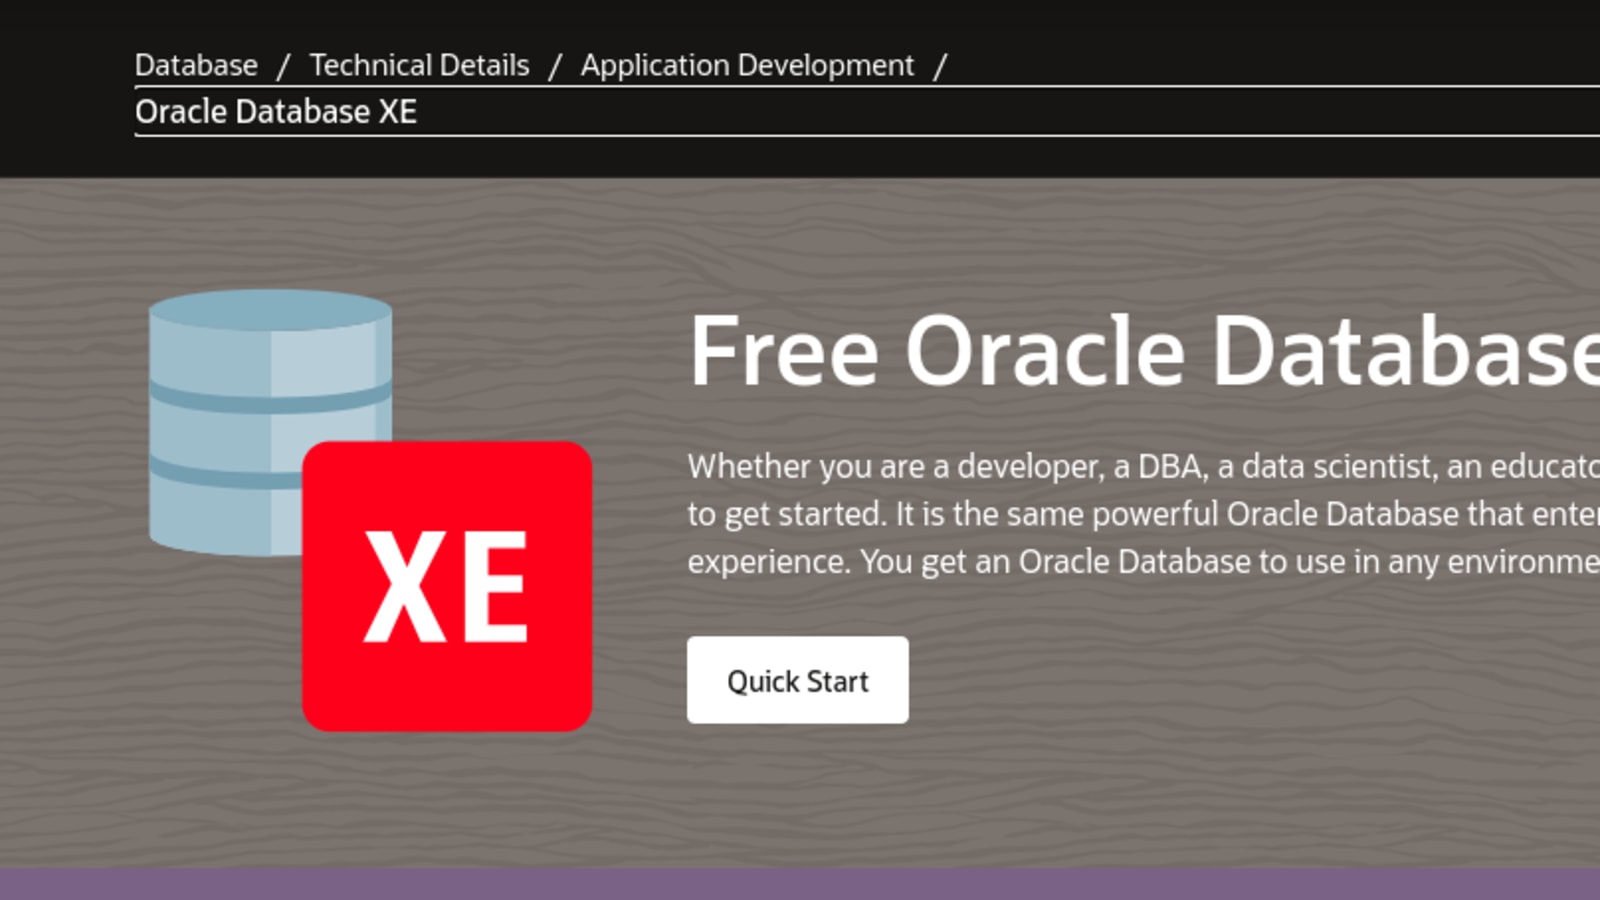The image size is (1600, 900).
Task: Open Application Development breadcrumb link
Action: [x=747, y=65]
